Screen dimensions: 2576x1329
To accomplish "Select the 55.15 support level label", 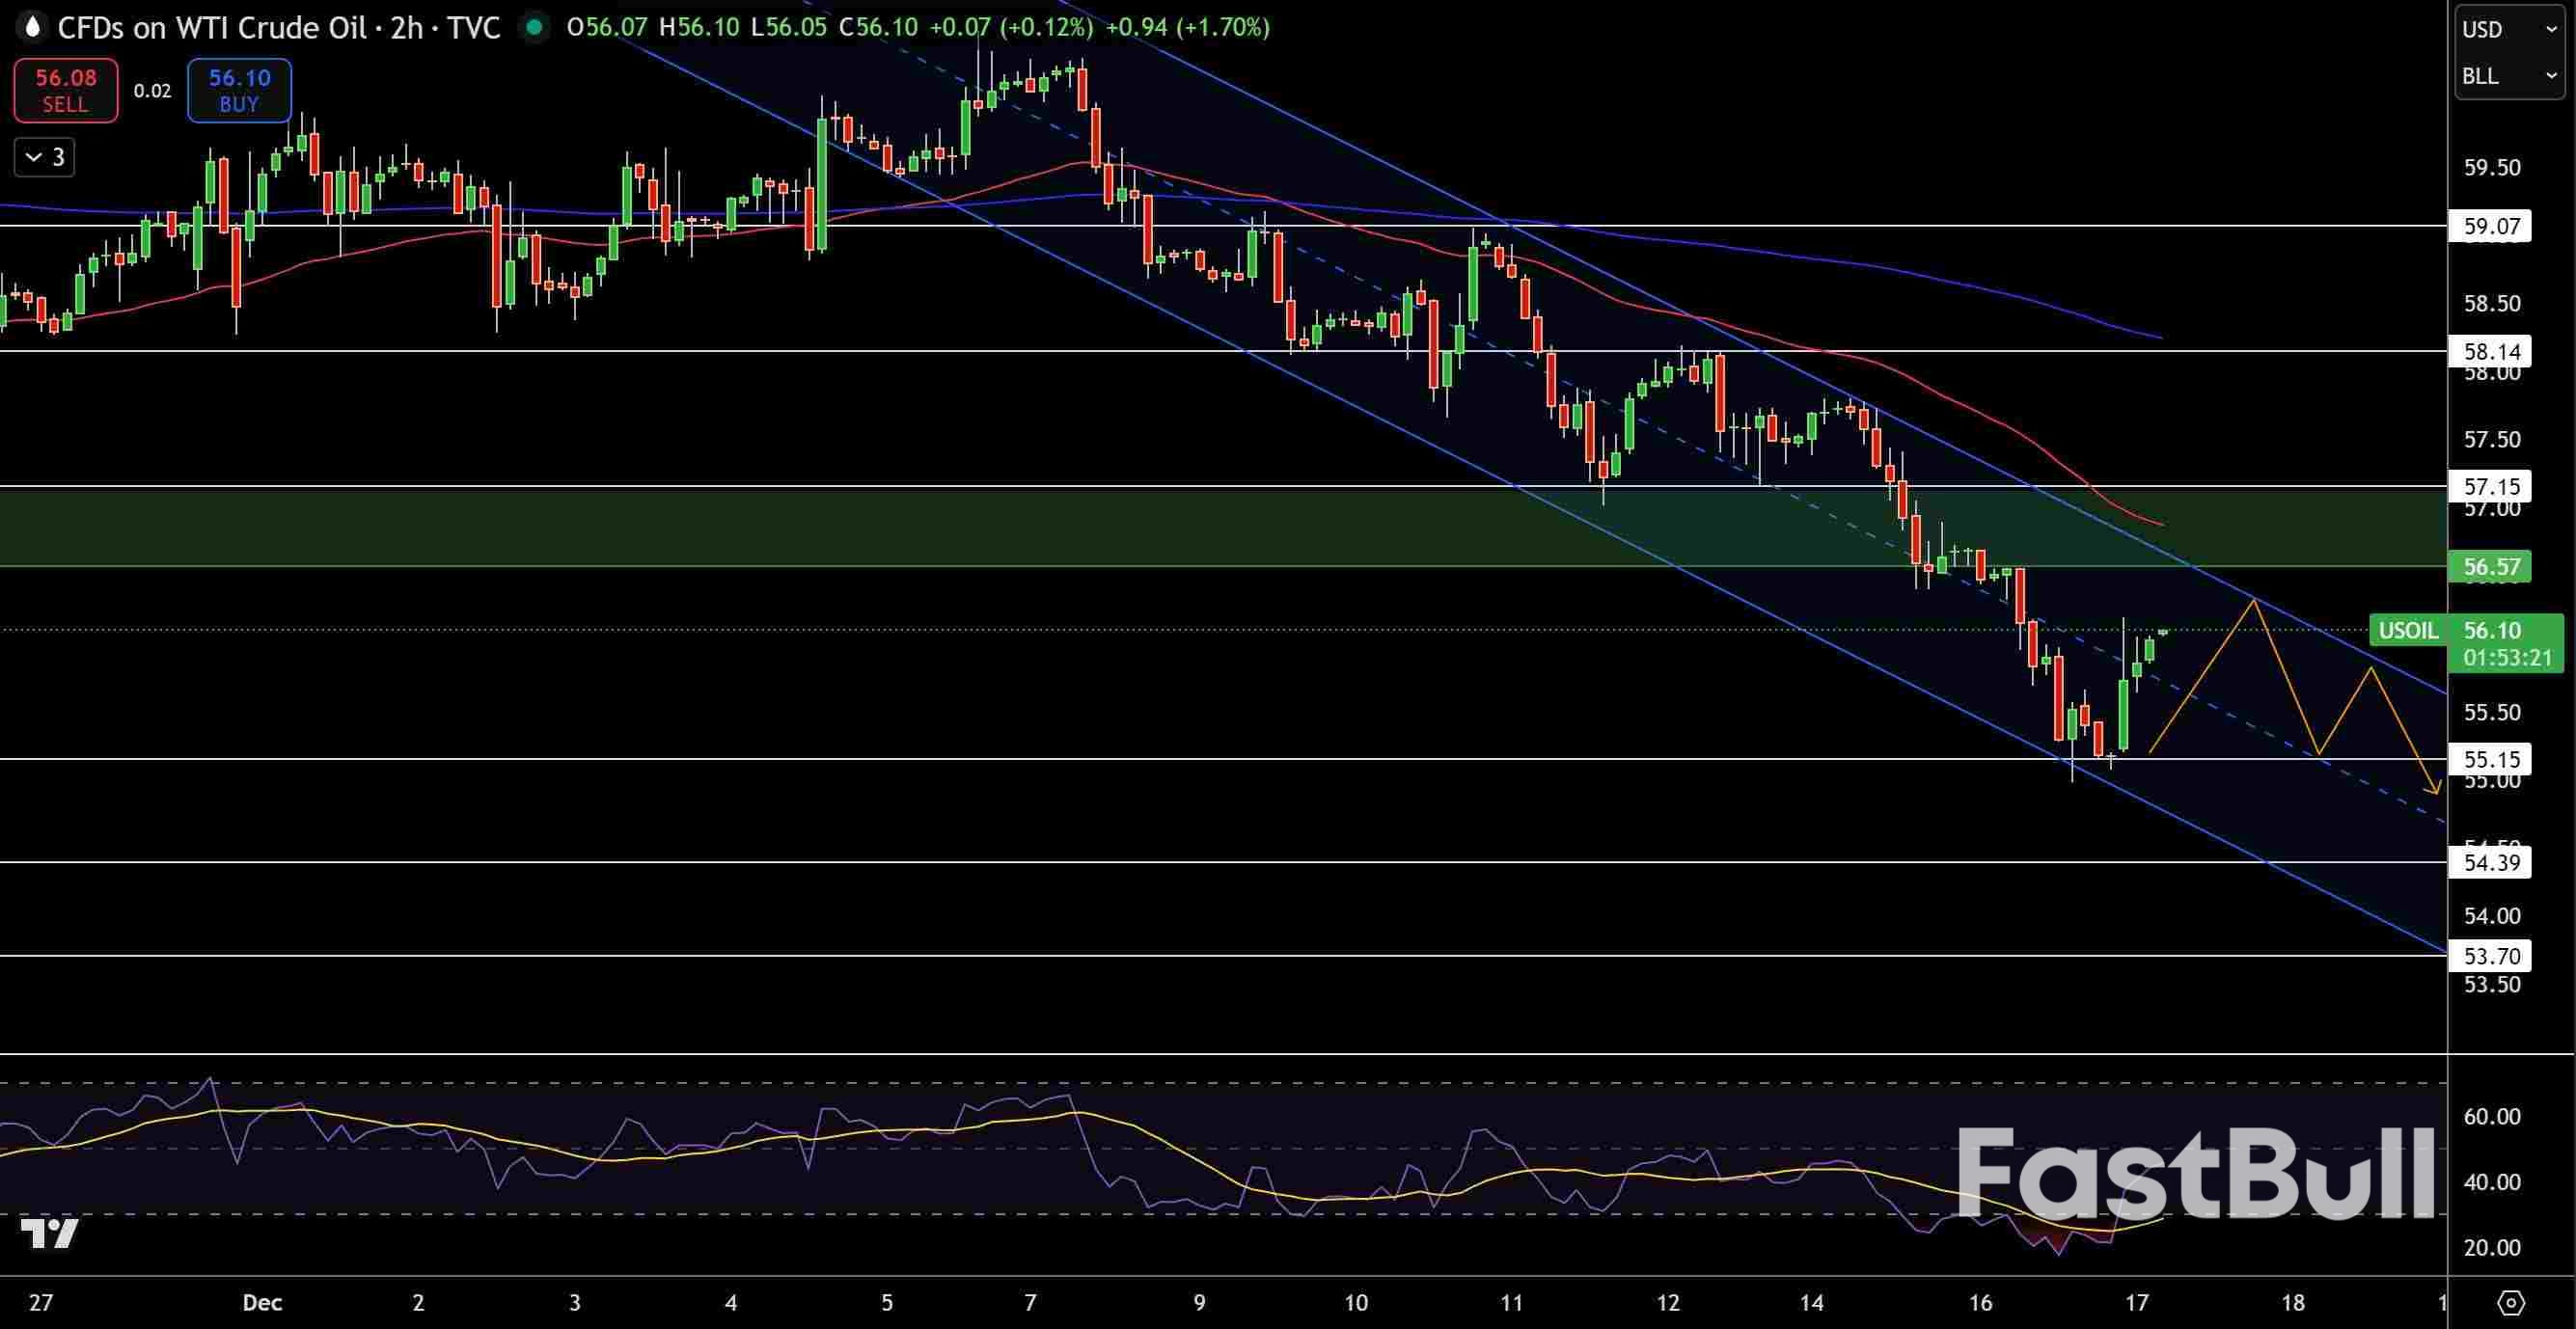I will click(2490, 759).
